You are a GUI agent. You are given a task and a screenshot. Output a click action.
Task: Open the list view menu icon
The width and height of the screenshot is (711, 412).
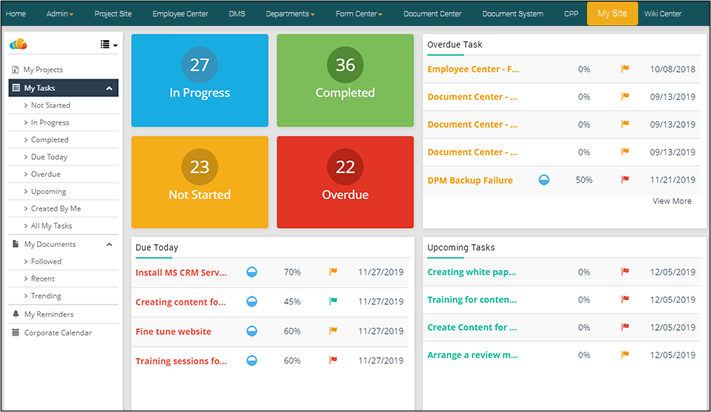tap(108, 45)
